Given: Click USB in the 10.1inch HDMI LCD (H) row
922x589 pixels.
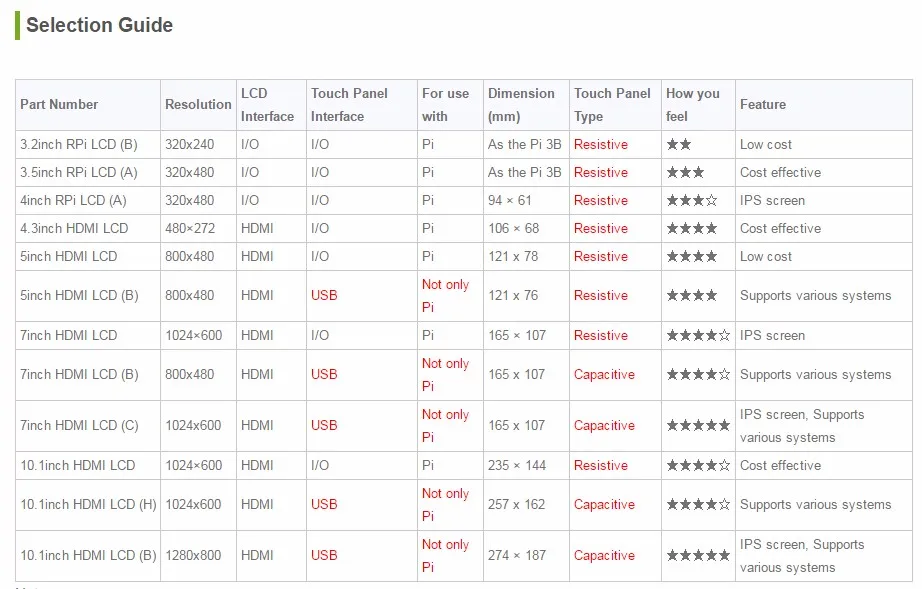Looking at the screenshot, I should pyautogui.click(x=324, y=504).
